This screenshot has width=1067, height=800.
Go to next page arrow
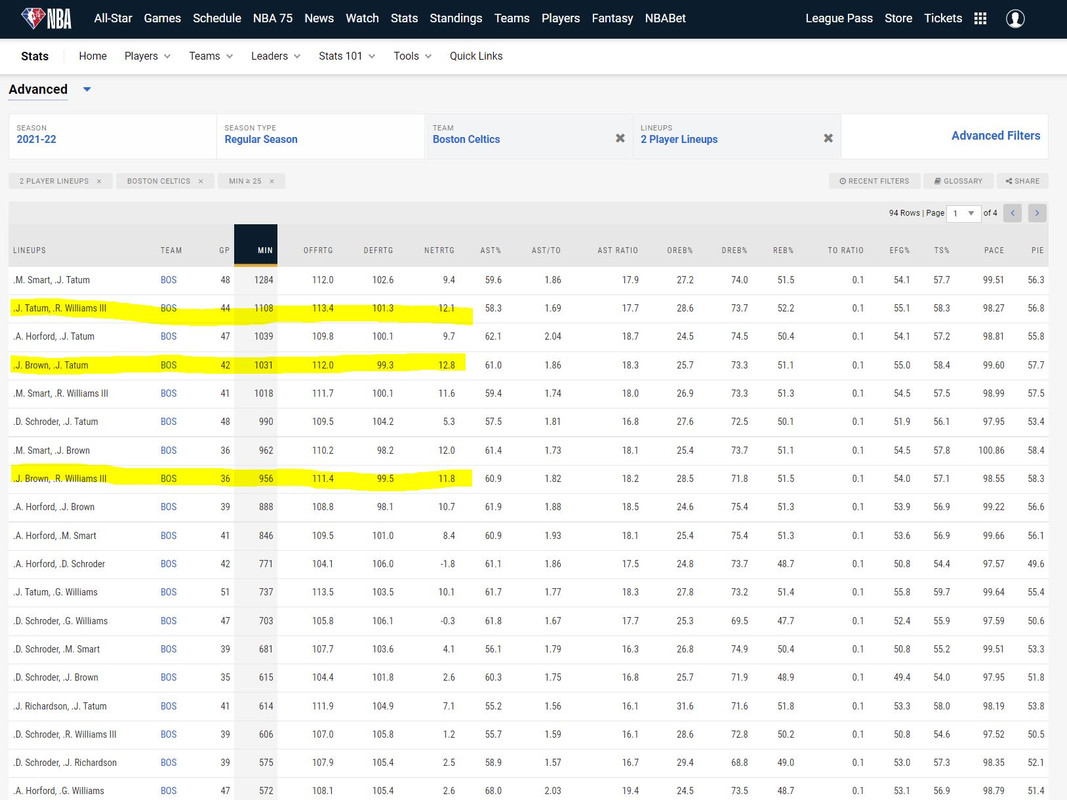pyautogui.click(x=1037, y=213)
